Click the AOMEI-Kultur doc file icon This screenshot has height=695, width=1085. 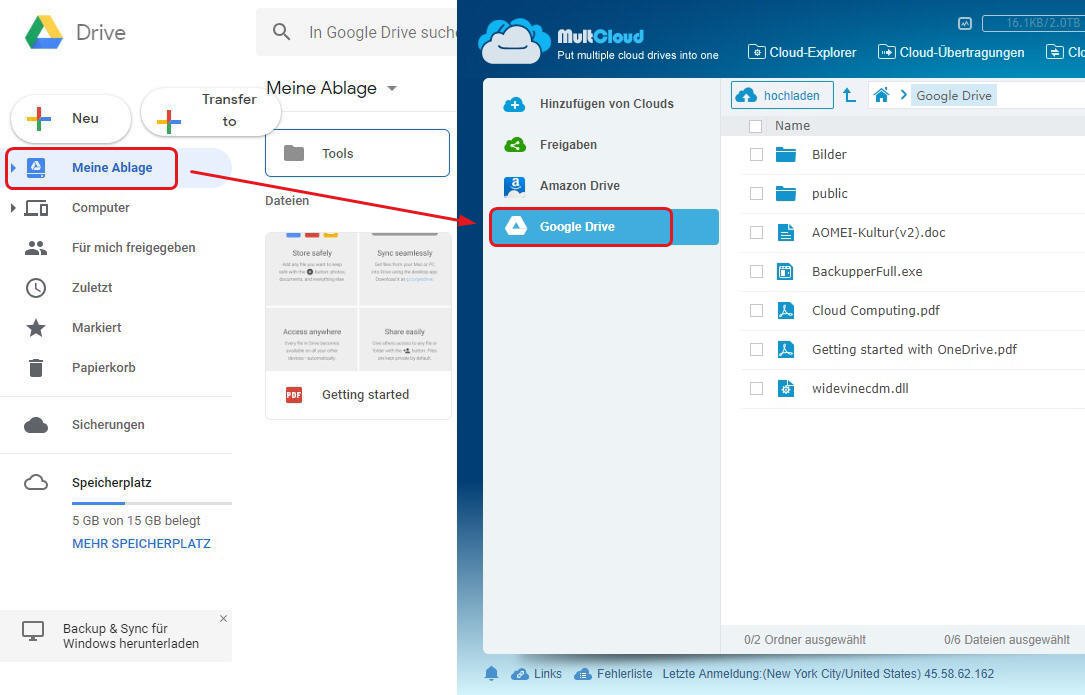(785, 233)
